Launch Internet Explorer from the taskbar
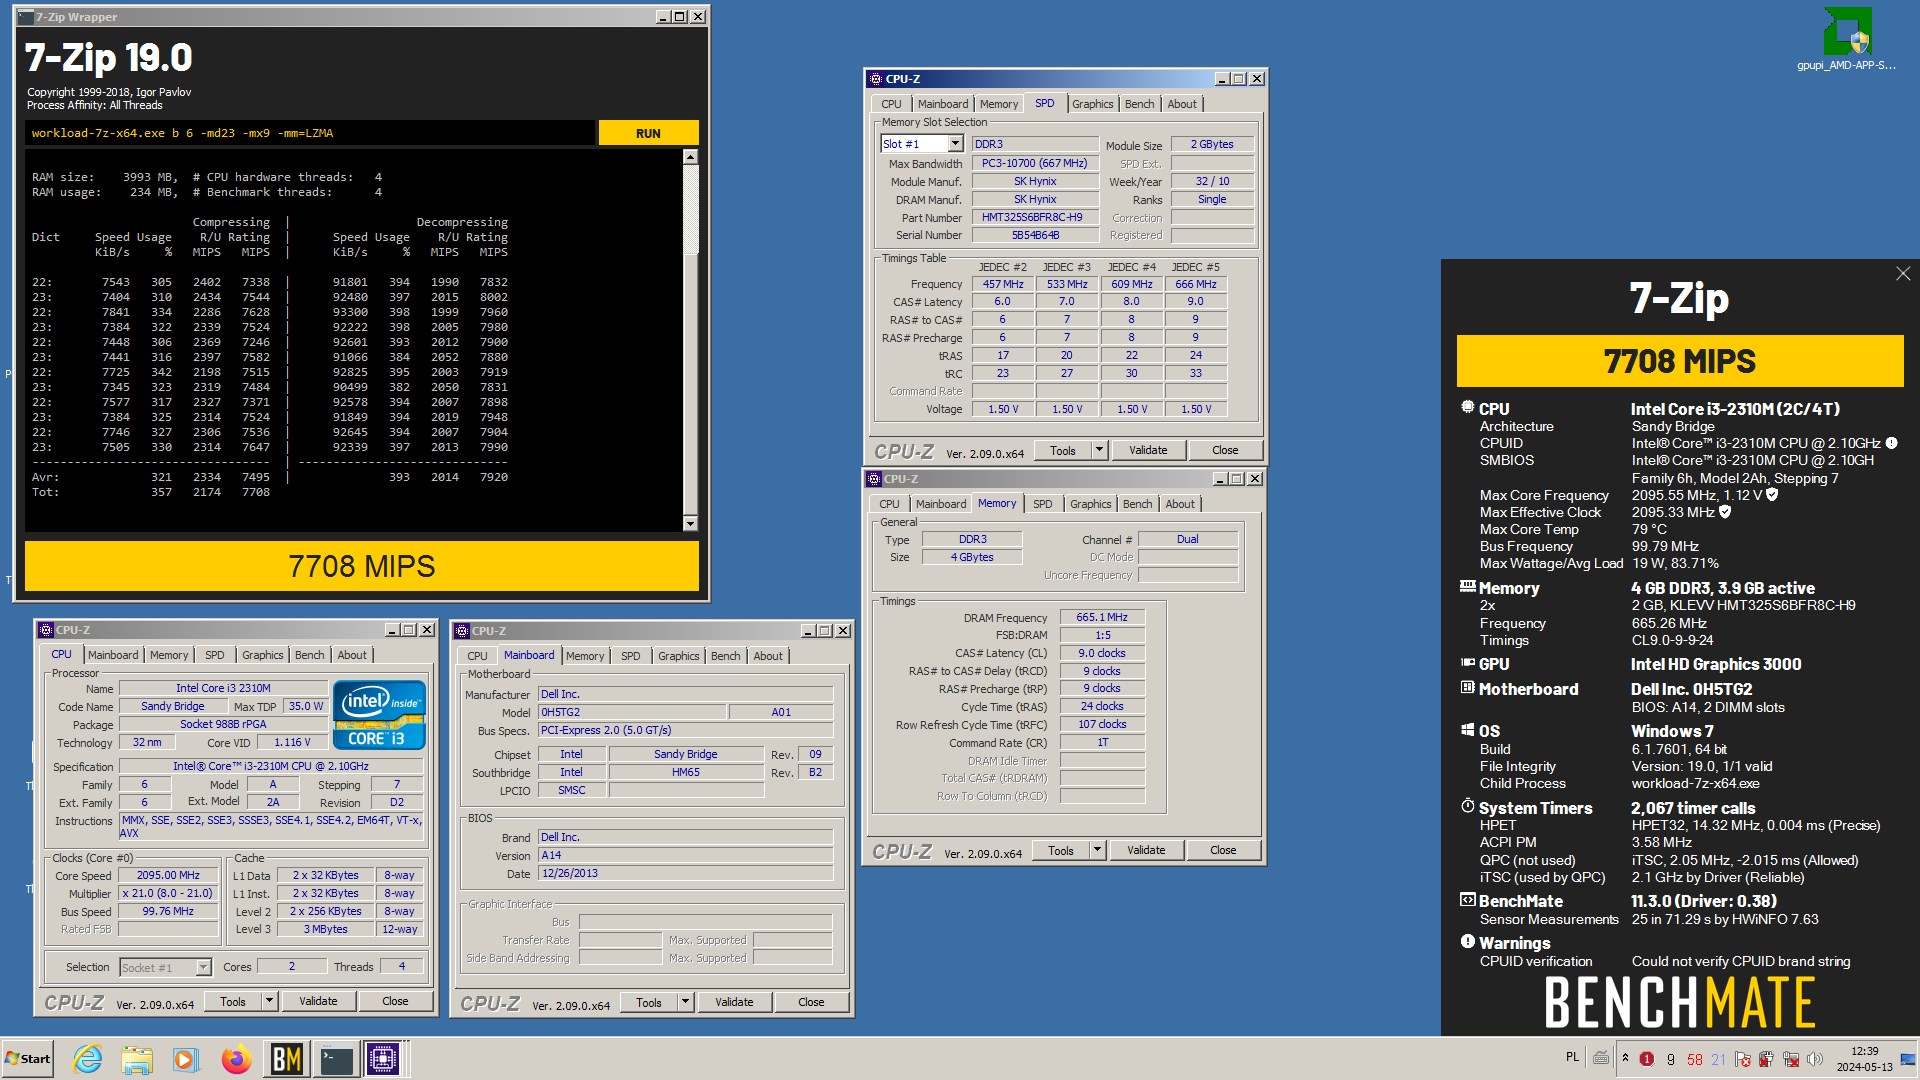This screenshot has height=1080, width=1920. 88,1059
